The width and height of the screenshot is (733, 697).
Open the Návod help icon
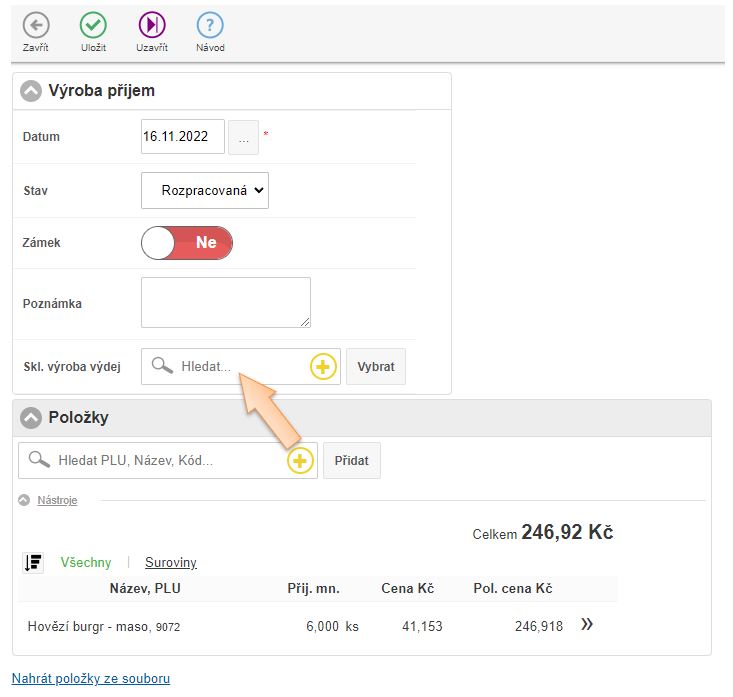pos(210,26)
